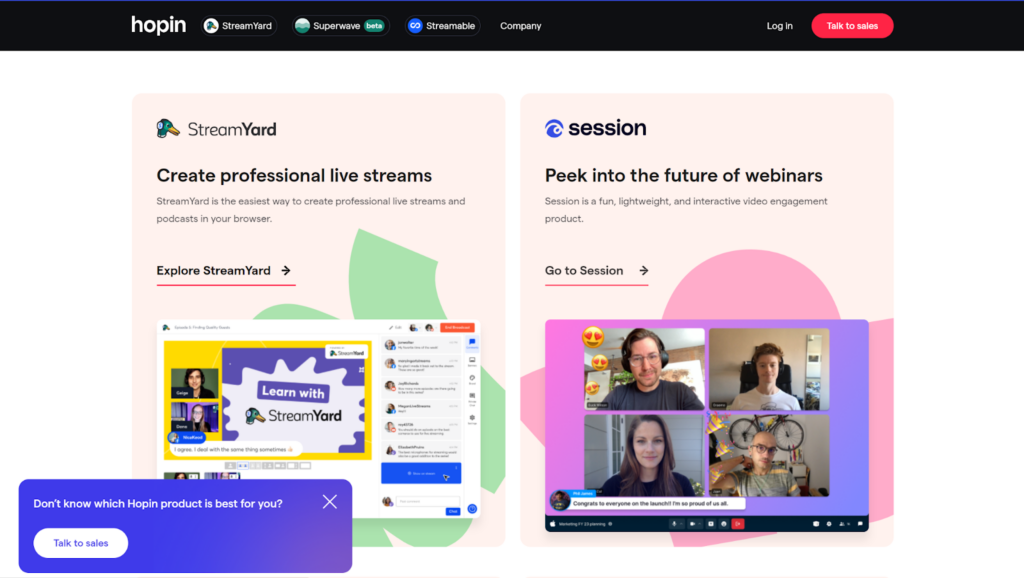
Task: Click the red Talk to sales header button
Action: [x=852, y=25]
